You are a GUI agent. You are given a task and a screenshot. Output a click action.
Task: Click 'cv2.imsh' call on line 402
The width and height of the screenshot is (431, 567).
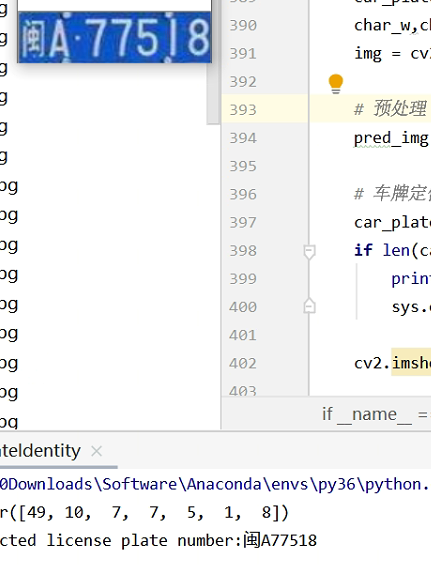392,363
